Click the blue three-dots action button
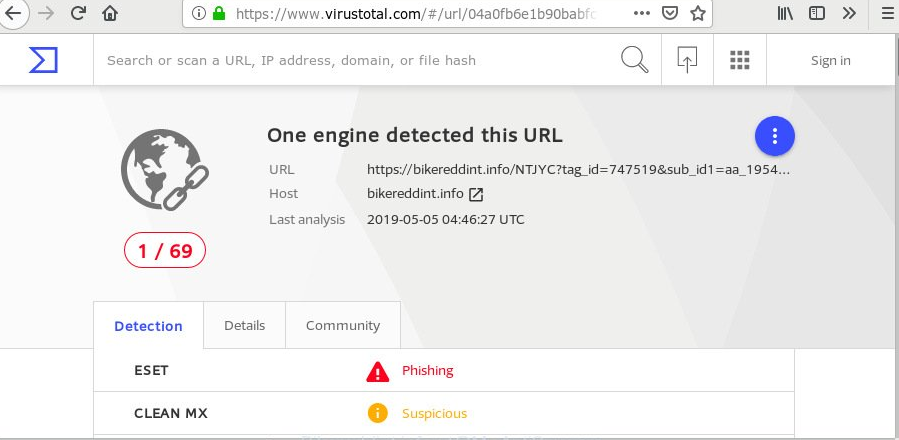 click(x=774, y=136)
